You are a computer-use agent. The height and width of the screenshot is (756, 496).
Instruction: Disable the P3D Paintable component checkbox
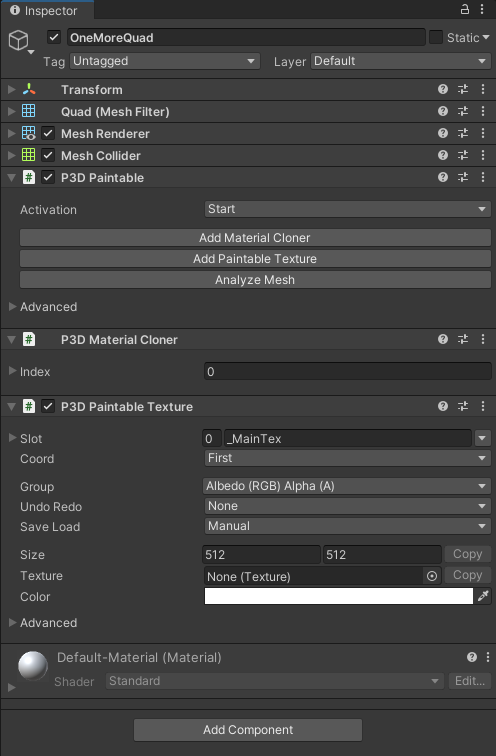(48, 177)
